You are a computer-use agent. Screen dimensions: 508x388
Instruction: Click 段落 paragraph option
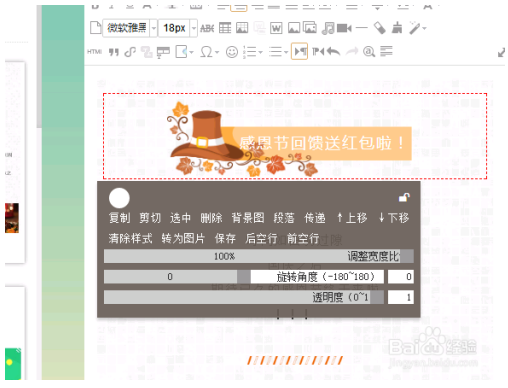(284, 218)
